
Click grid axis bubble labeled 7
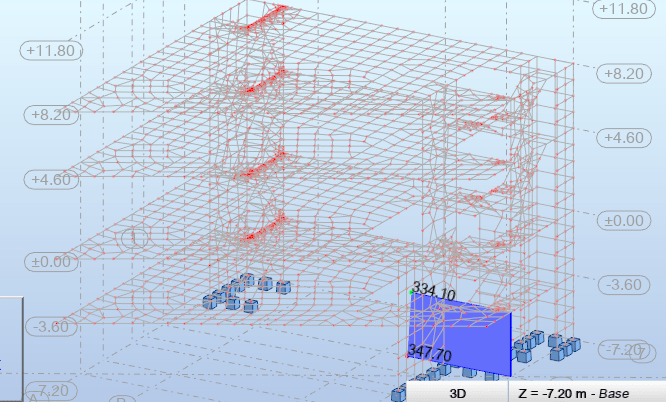[x=643, y=352]
